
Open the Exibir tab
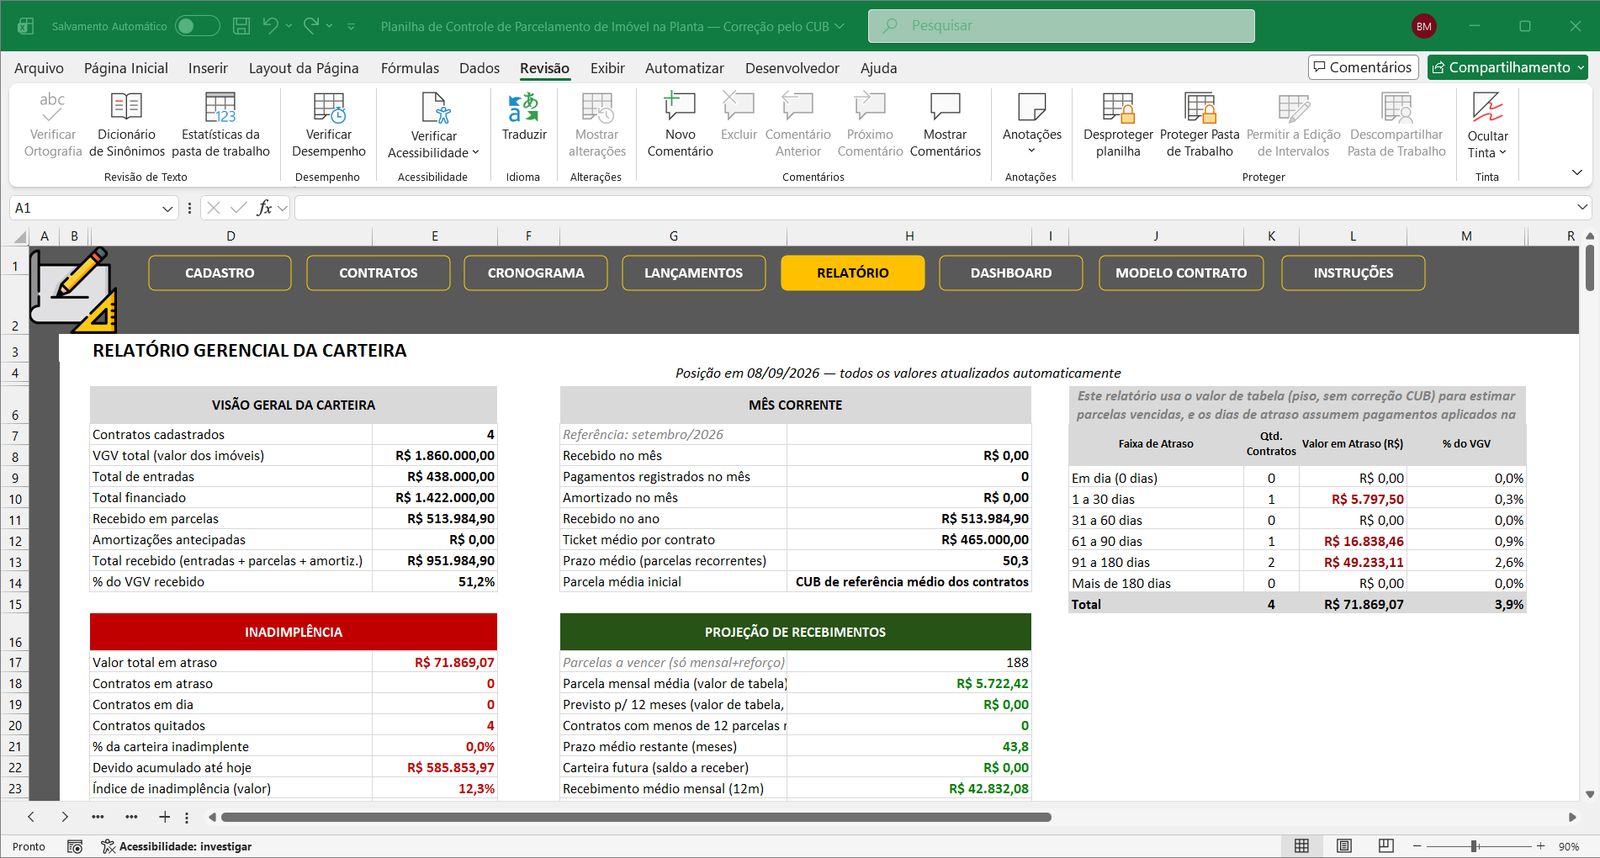(x=607, y=68)
